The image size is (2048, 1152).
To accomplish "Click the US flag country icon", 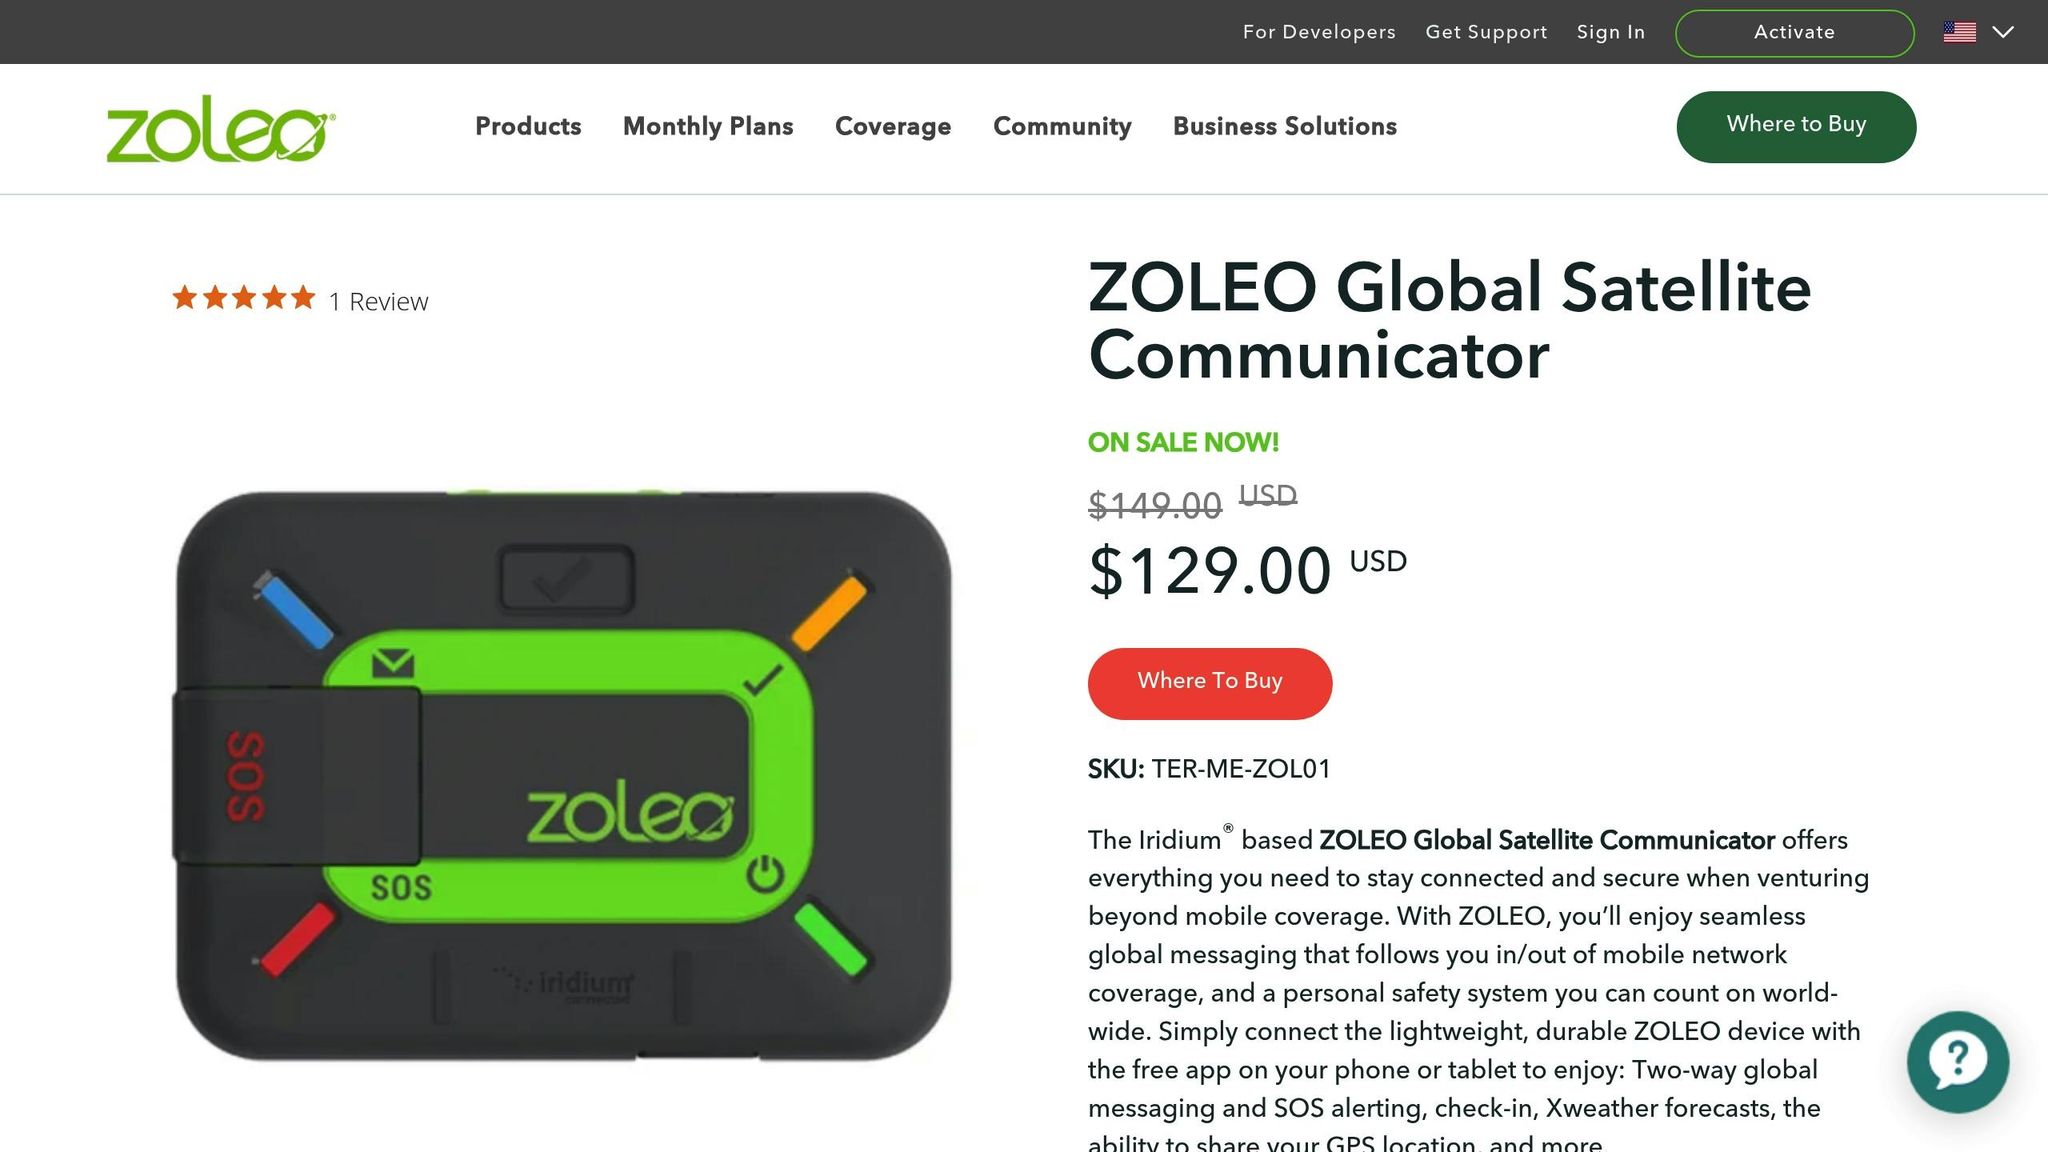I will click(x=1958, y=31).
